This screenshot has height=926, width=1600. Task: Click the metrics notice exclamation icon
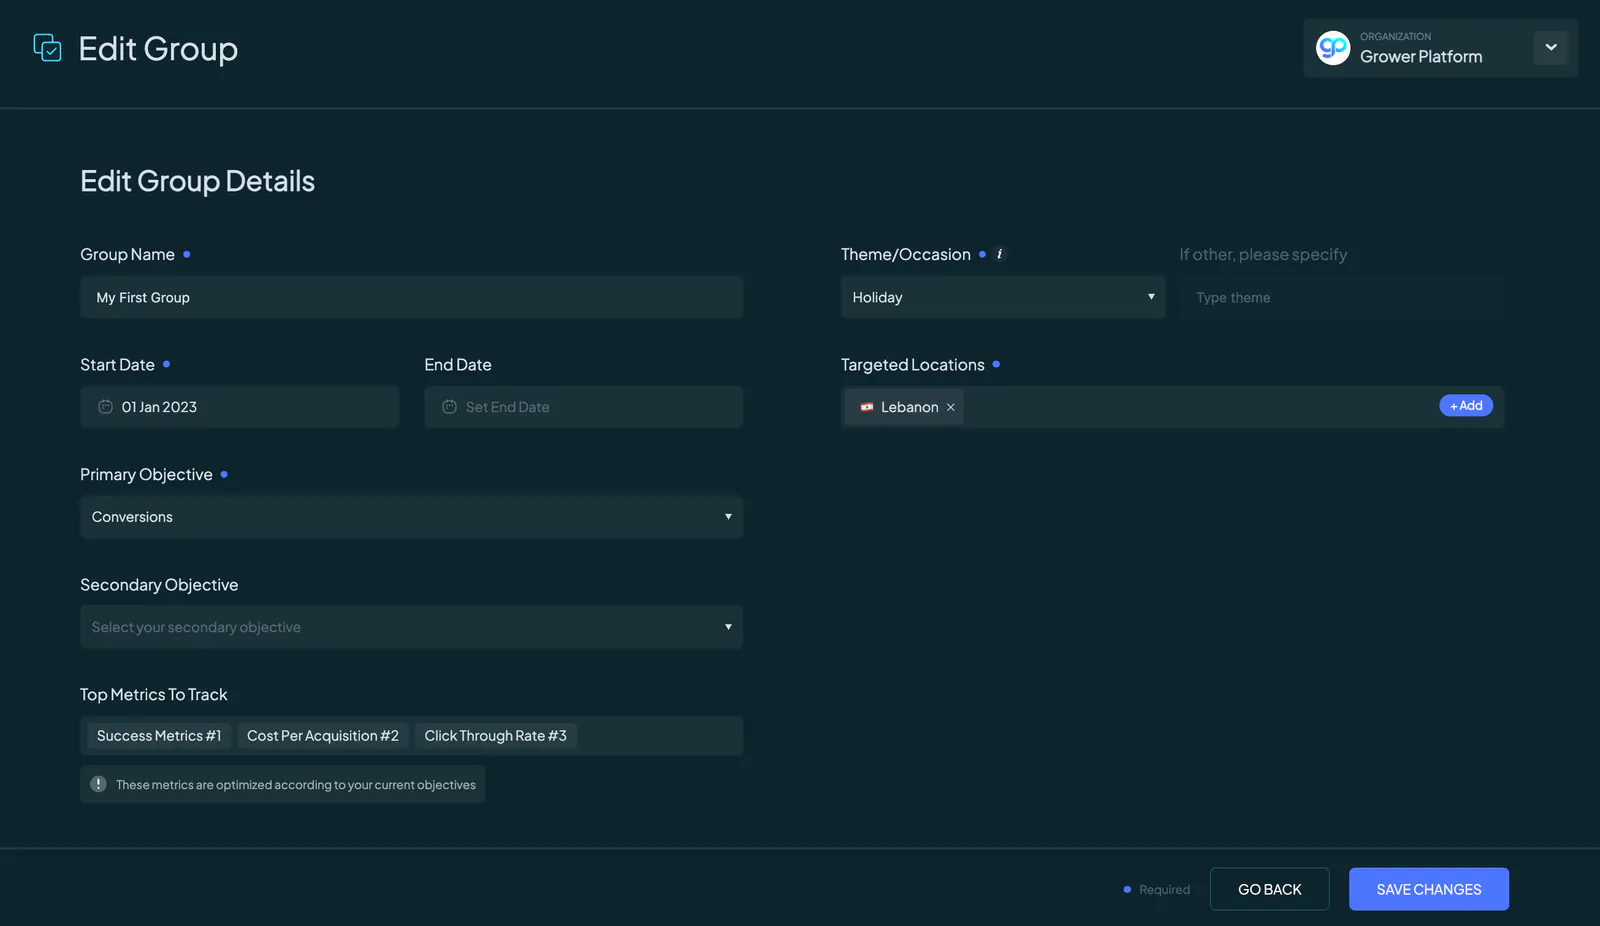pos(98,784)
